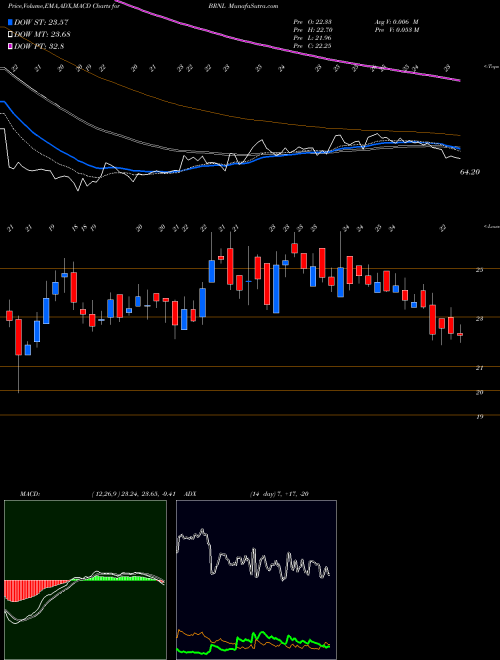500x660 pixels.
Task: Open the MACD histogram panel
Action: [x=85, y=580]
